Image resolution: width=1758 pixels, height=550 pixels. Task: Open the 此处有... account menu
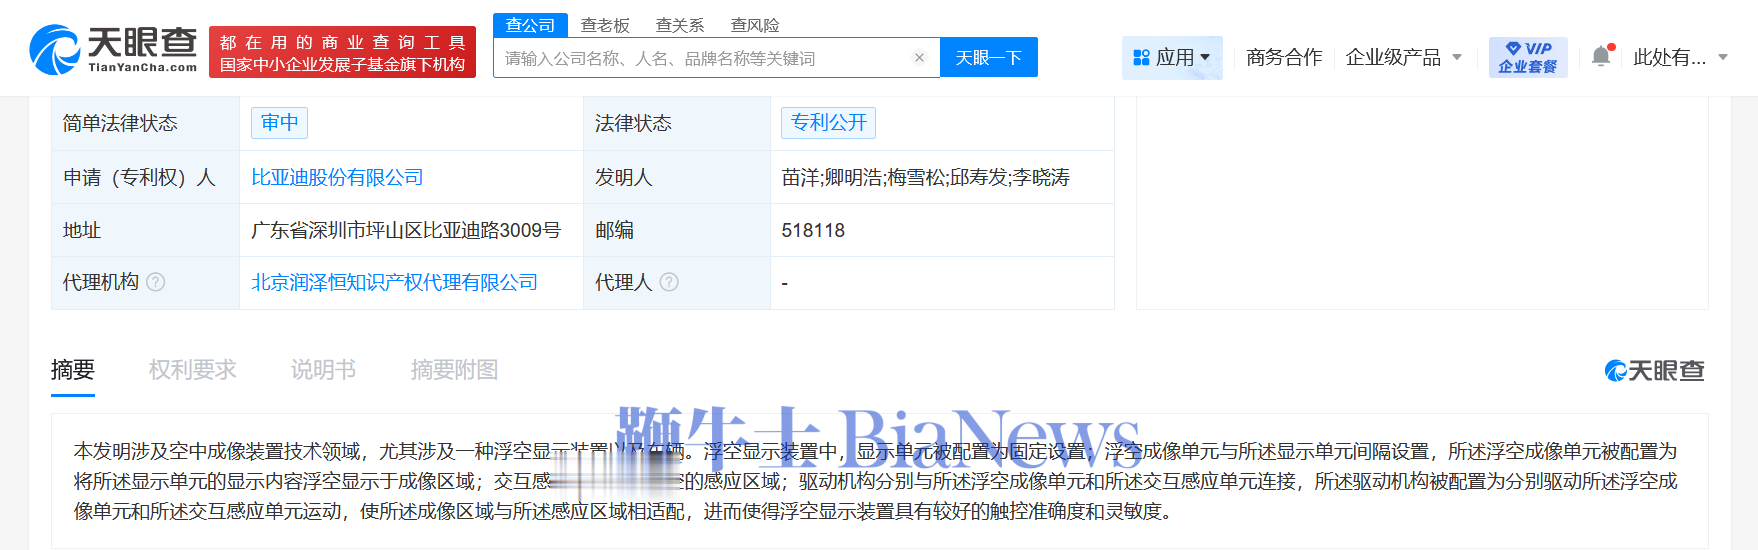point(1680,57)
